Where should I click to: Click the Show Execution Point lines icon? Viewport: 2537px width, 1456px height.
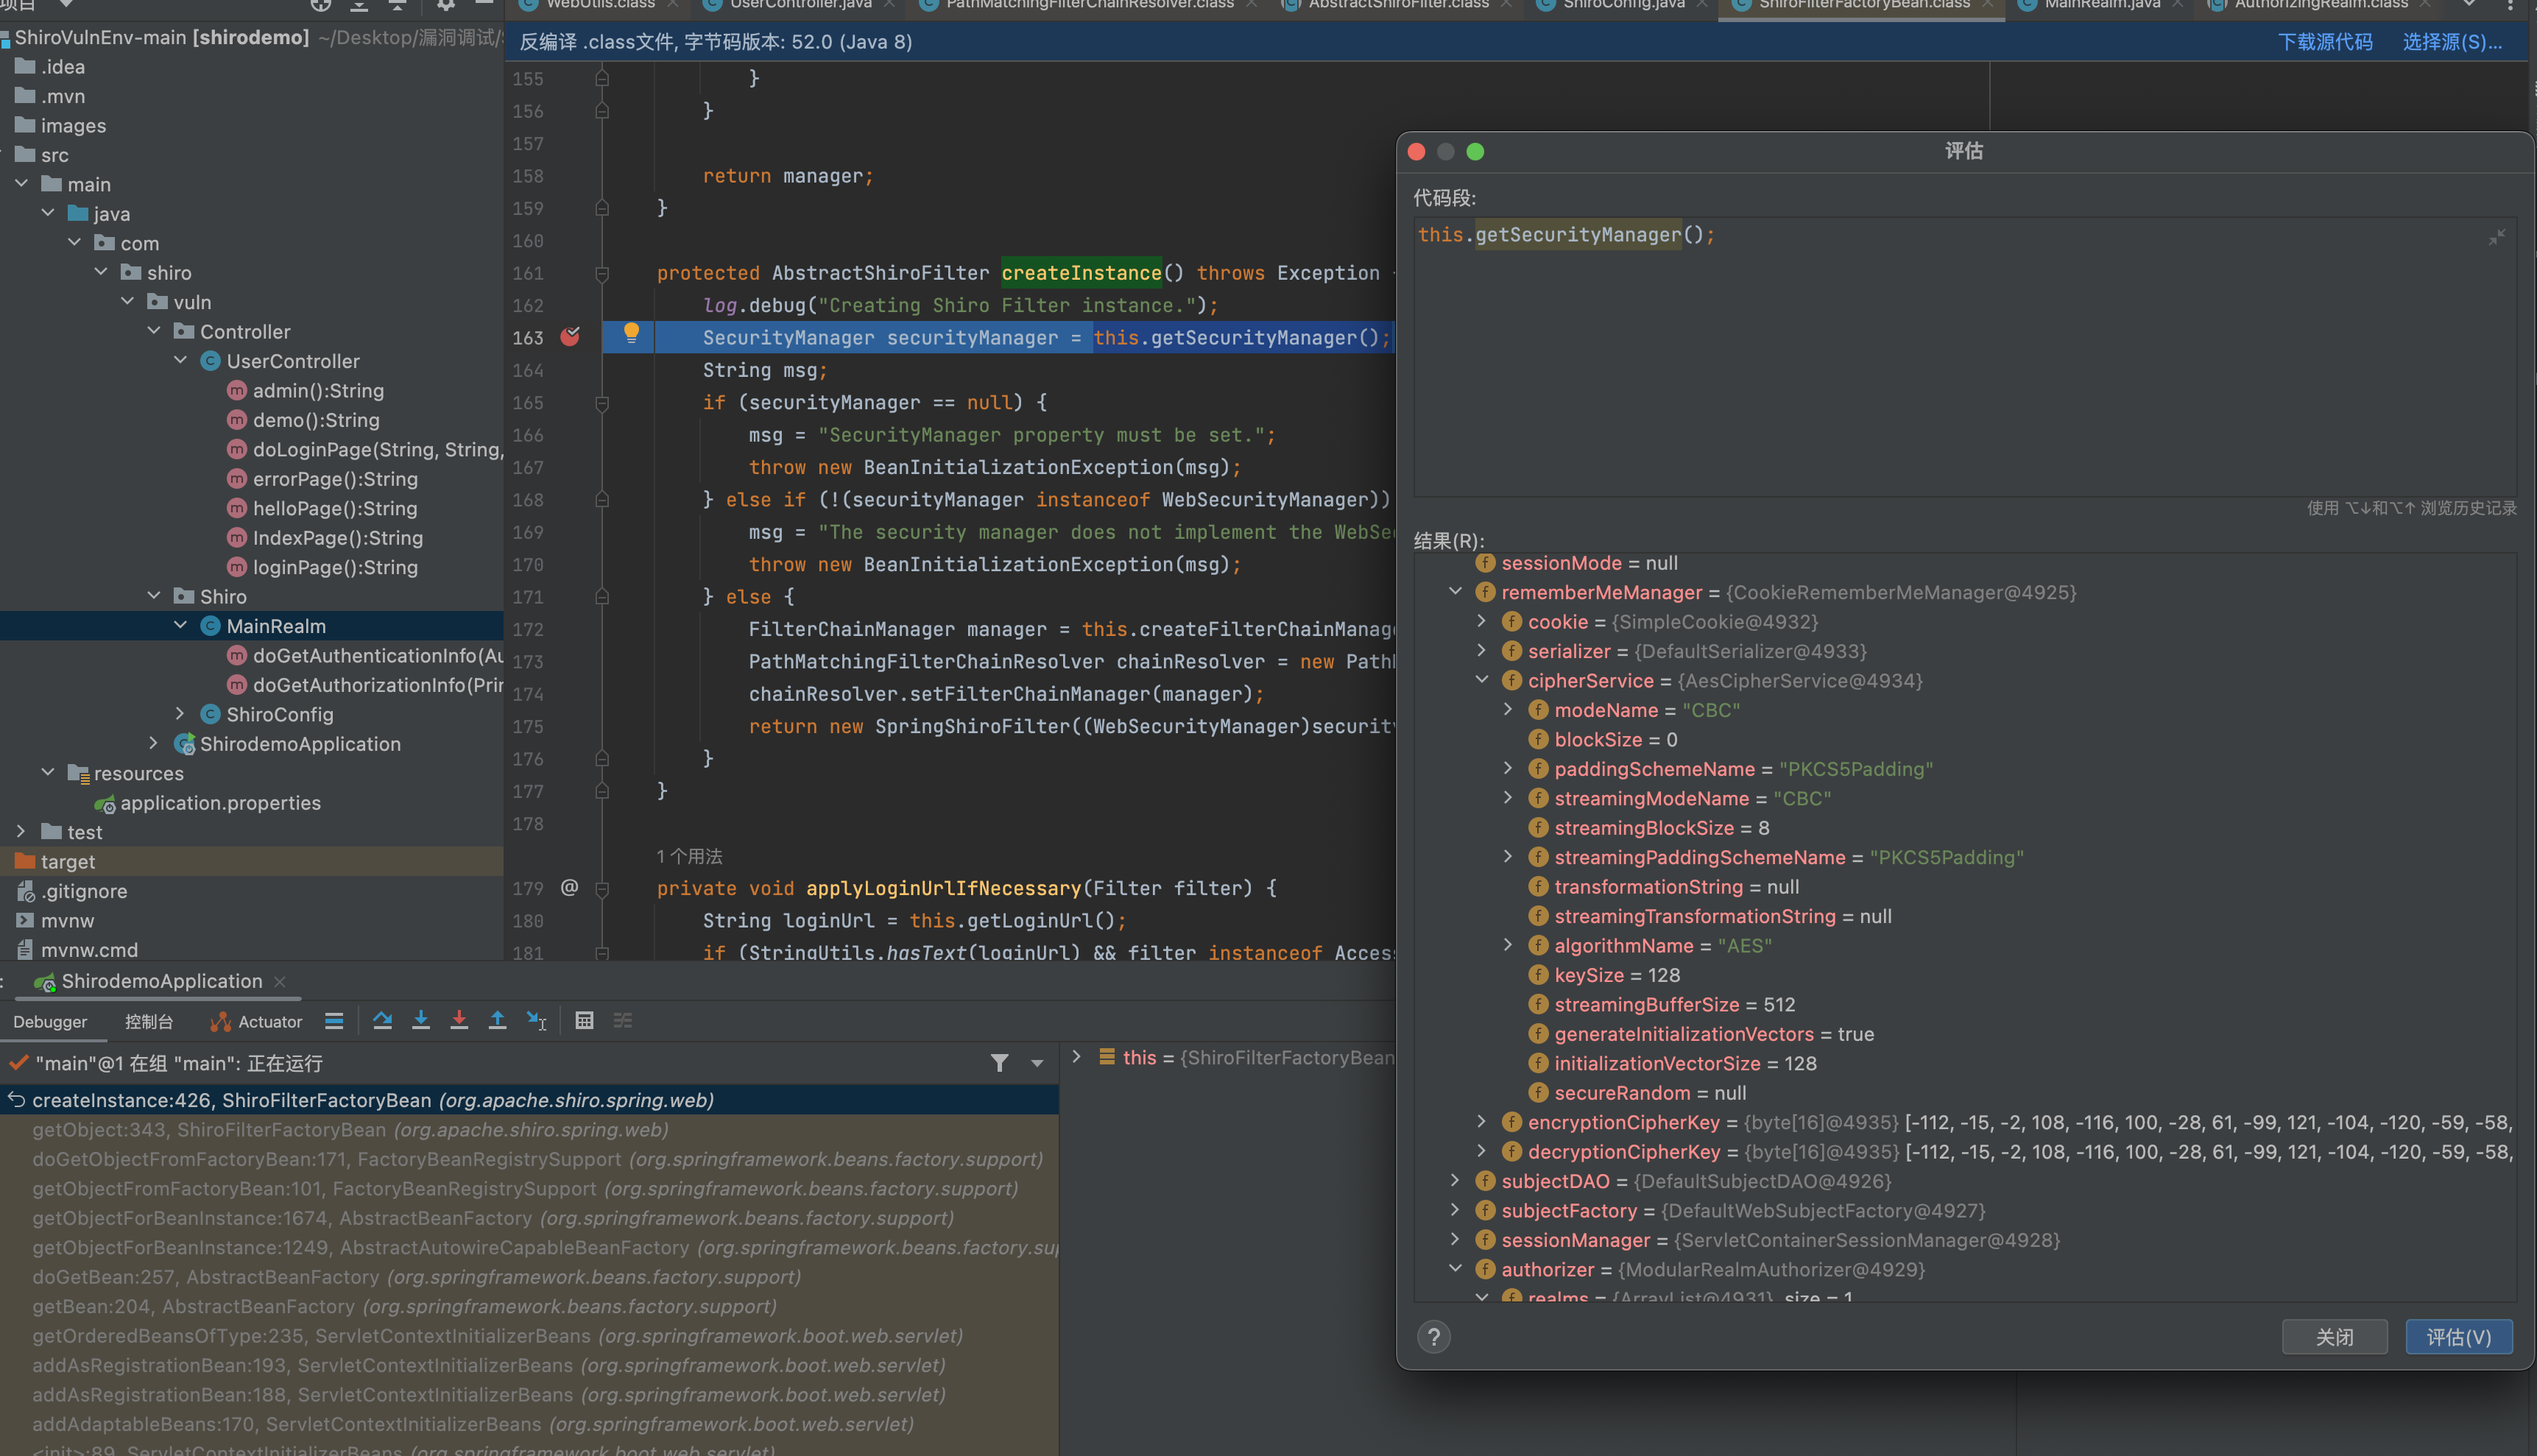pos(334,1021)
